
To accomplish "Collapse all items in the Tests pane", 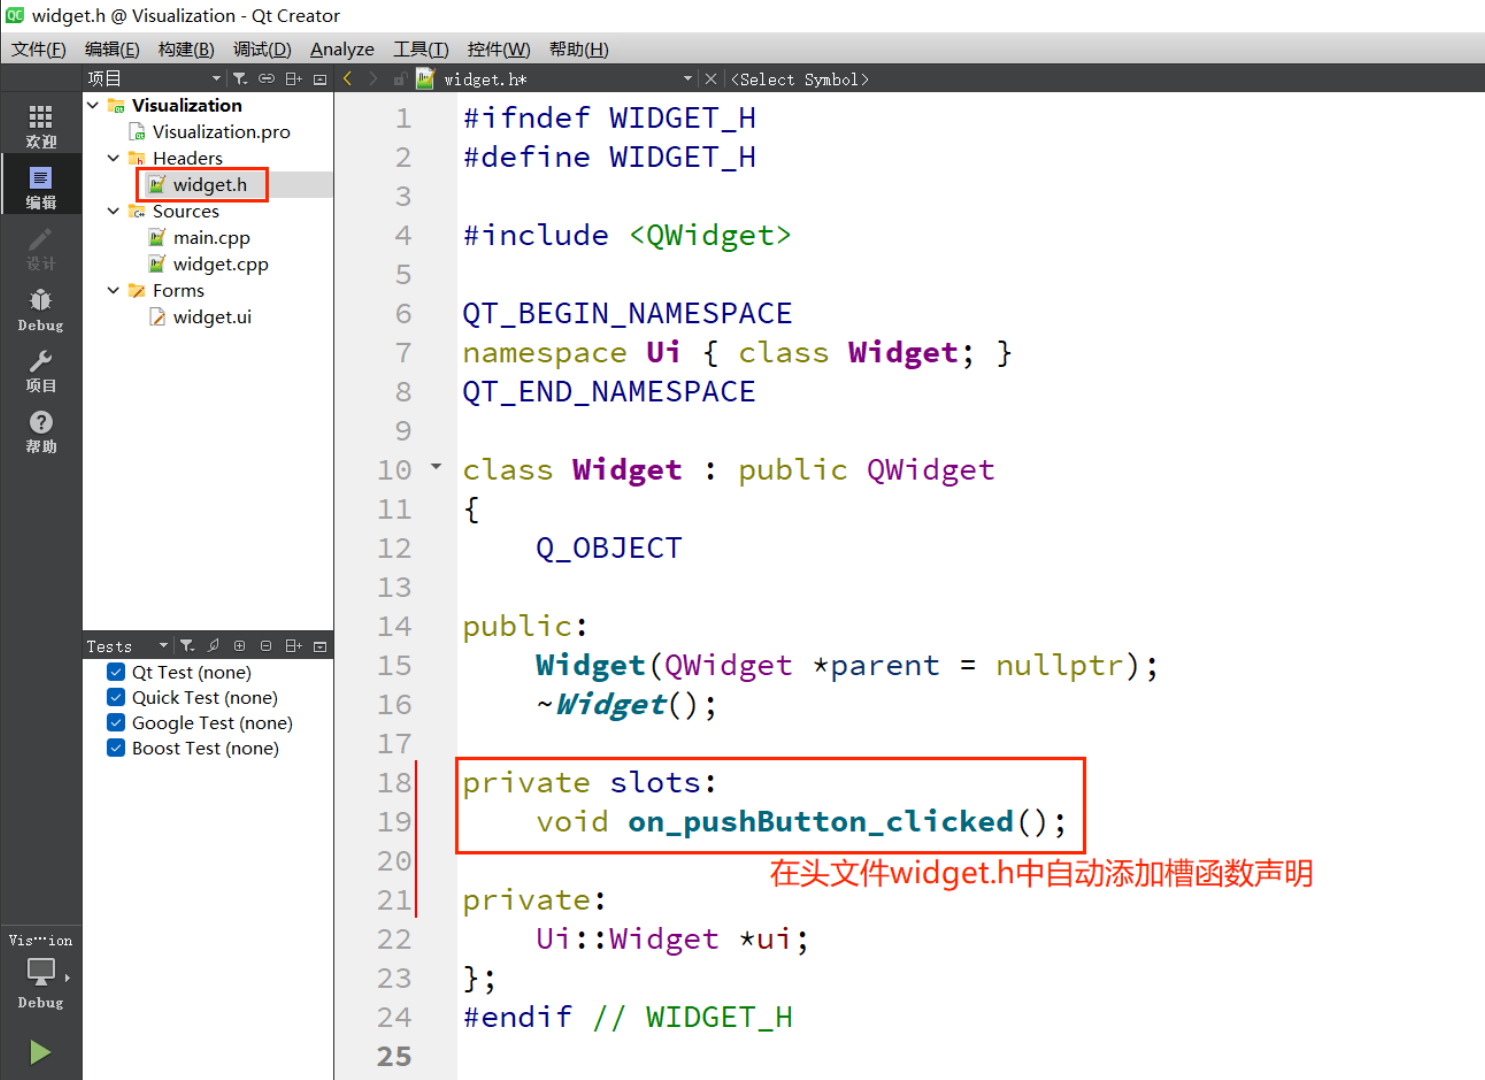I will click(266, 646).
